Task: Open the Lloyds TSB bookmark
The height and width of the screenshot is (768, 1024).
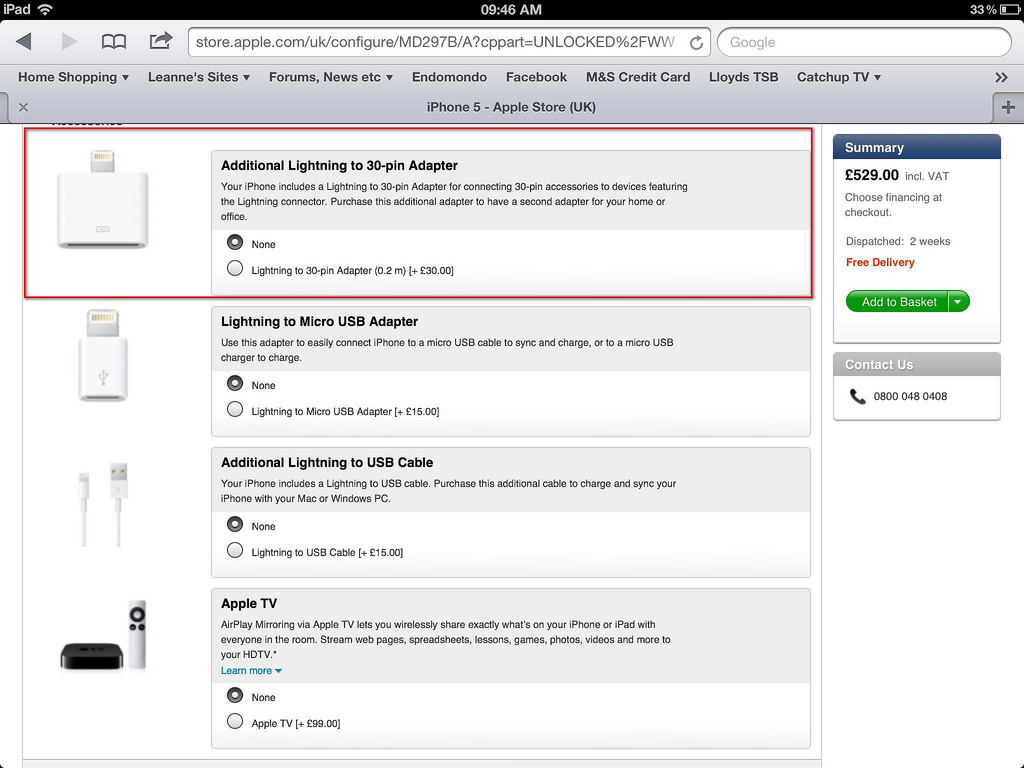Action: click(x=744, y=77)
